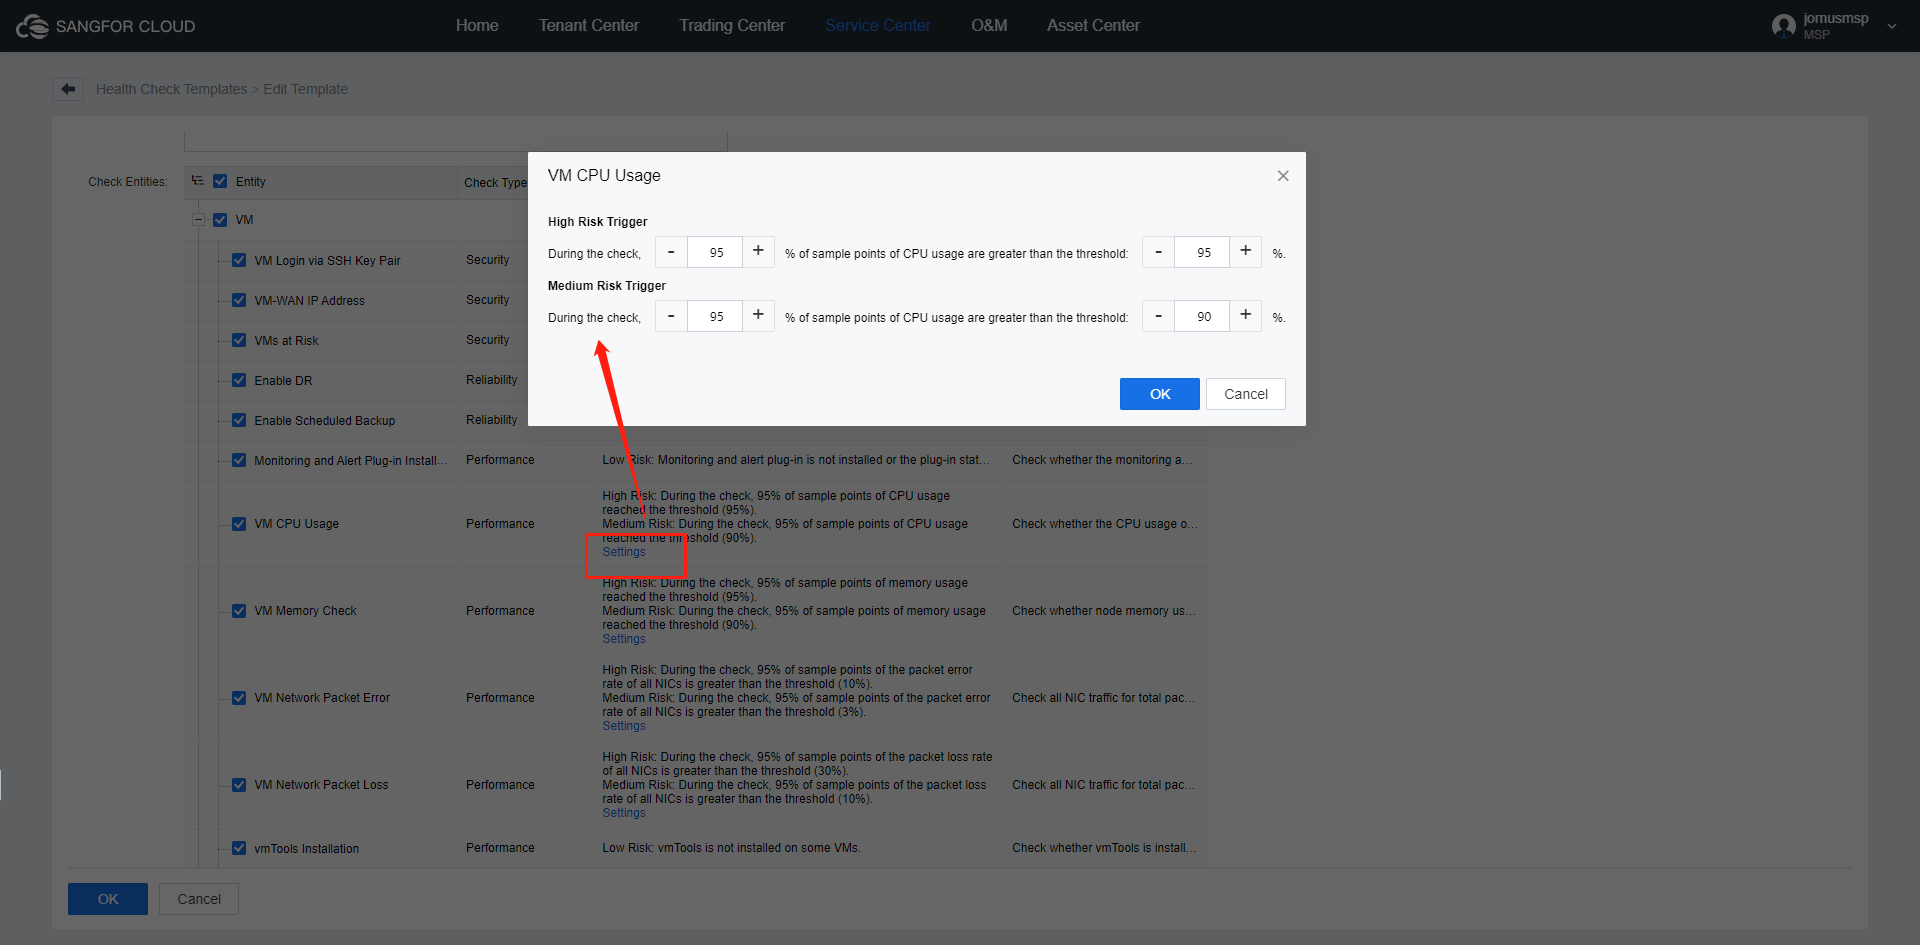Expand the jornusmsp account dropdown arrow
Screen dimensions: 1920x945
coord(1891,26)
